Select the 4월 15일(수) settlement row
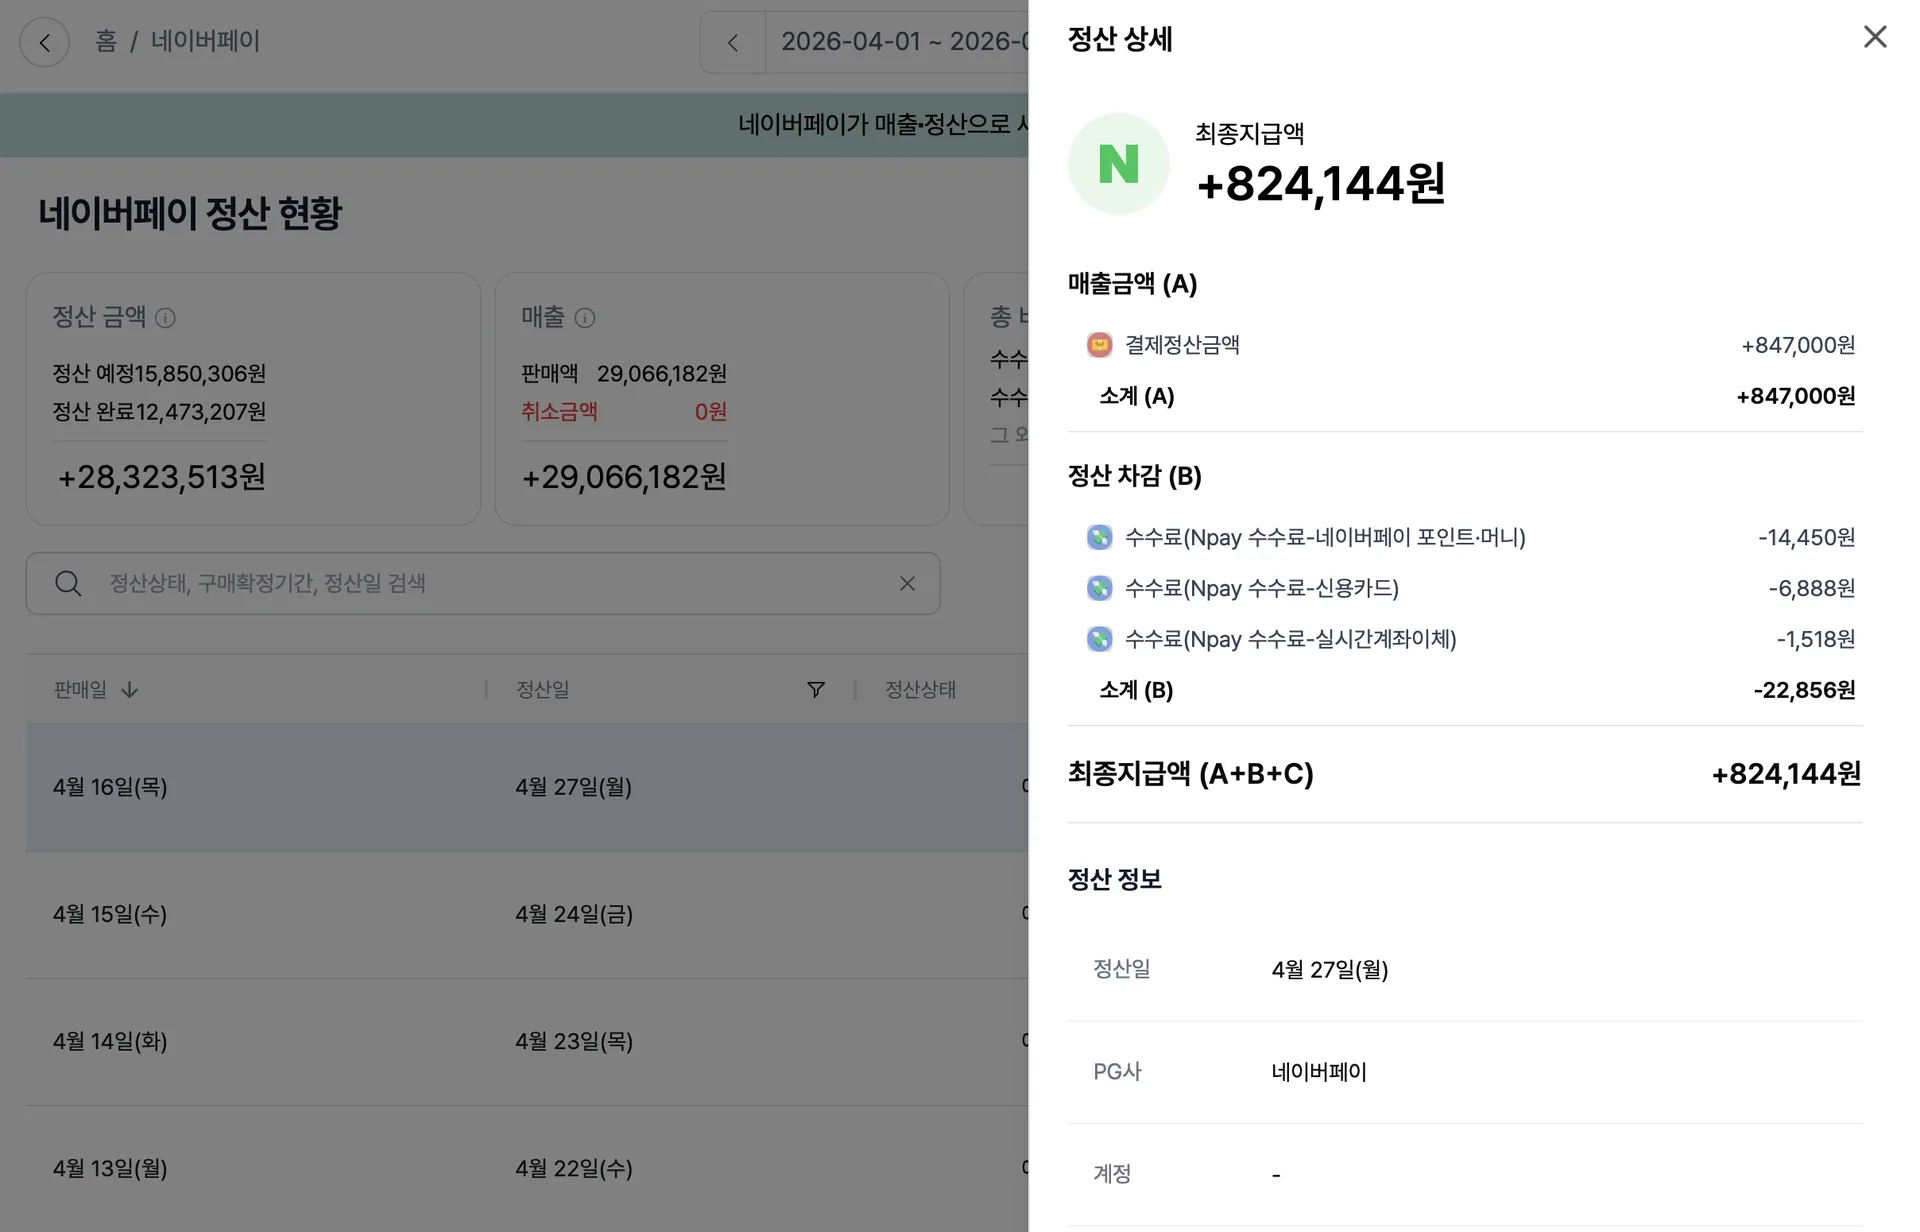The height and width of the screenshot is (1232, 1920). (x=527, y=914)
